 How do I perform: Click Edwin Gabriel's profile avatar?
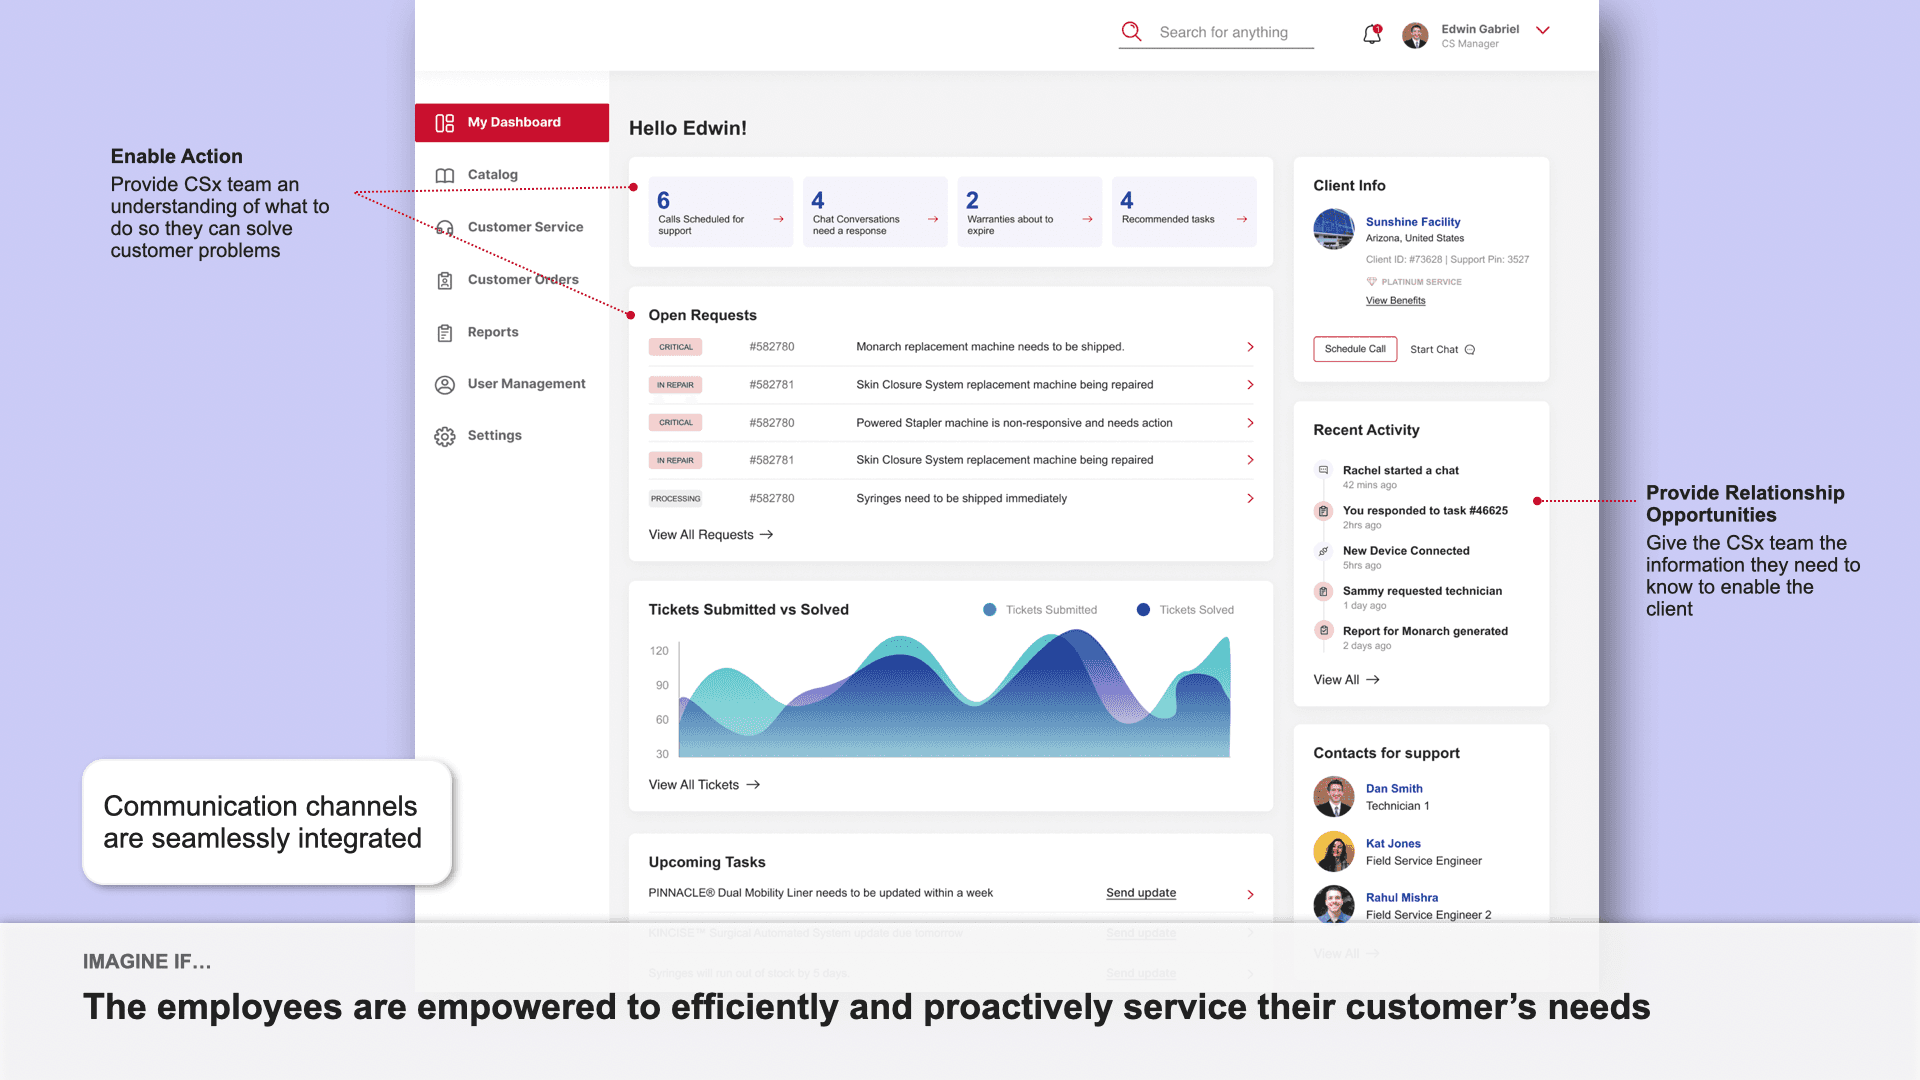[1415, 36]
